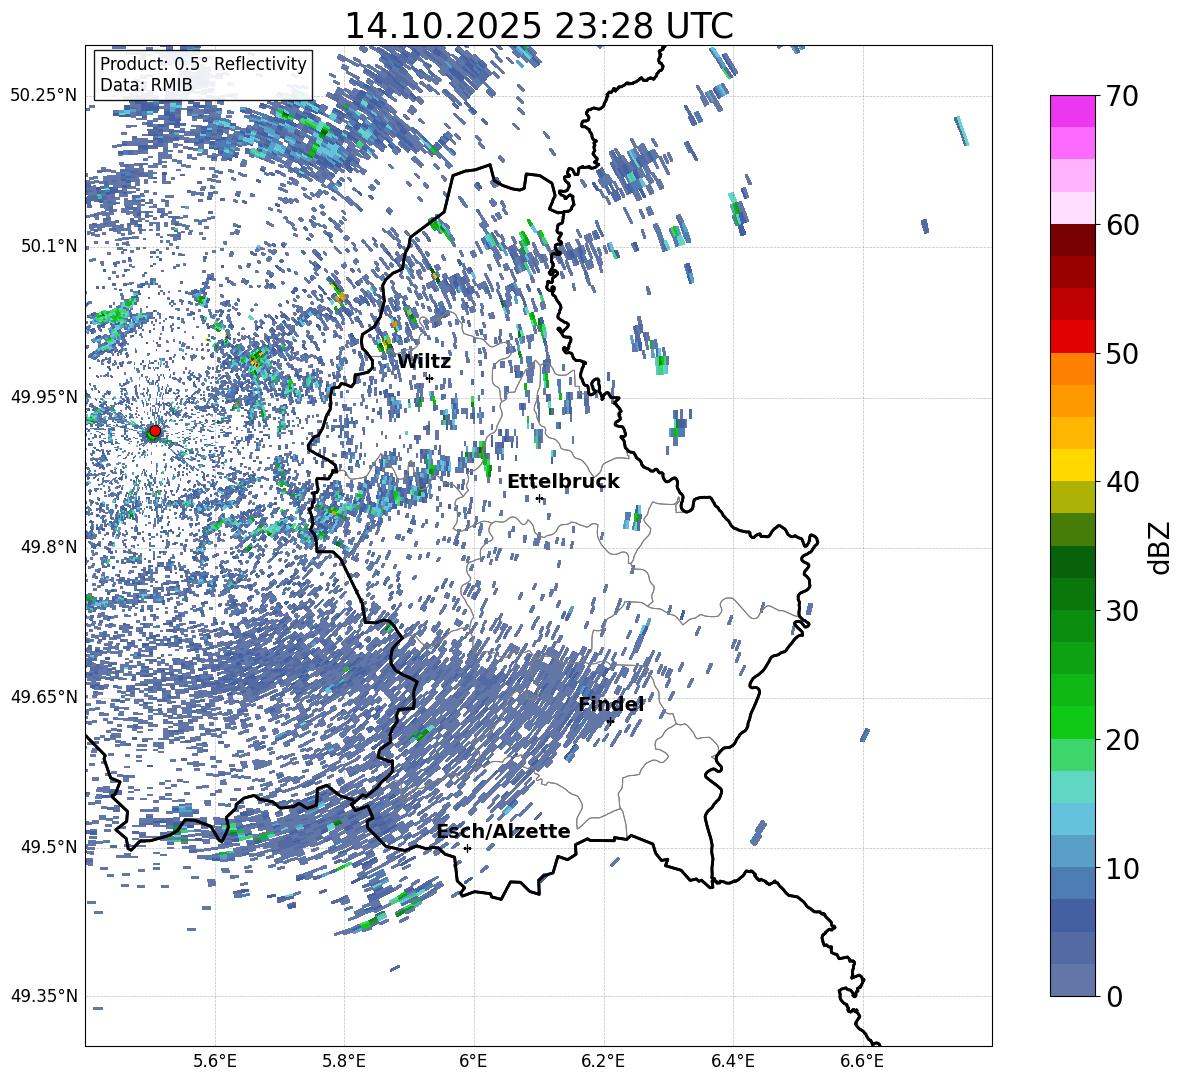The width and height of the screenshot is (1184, 1081).
Task: Click the Ettelbruck cross marker
Action: pos(539,498)
